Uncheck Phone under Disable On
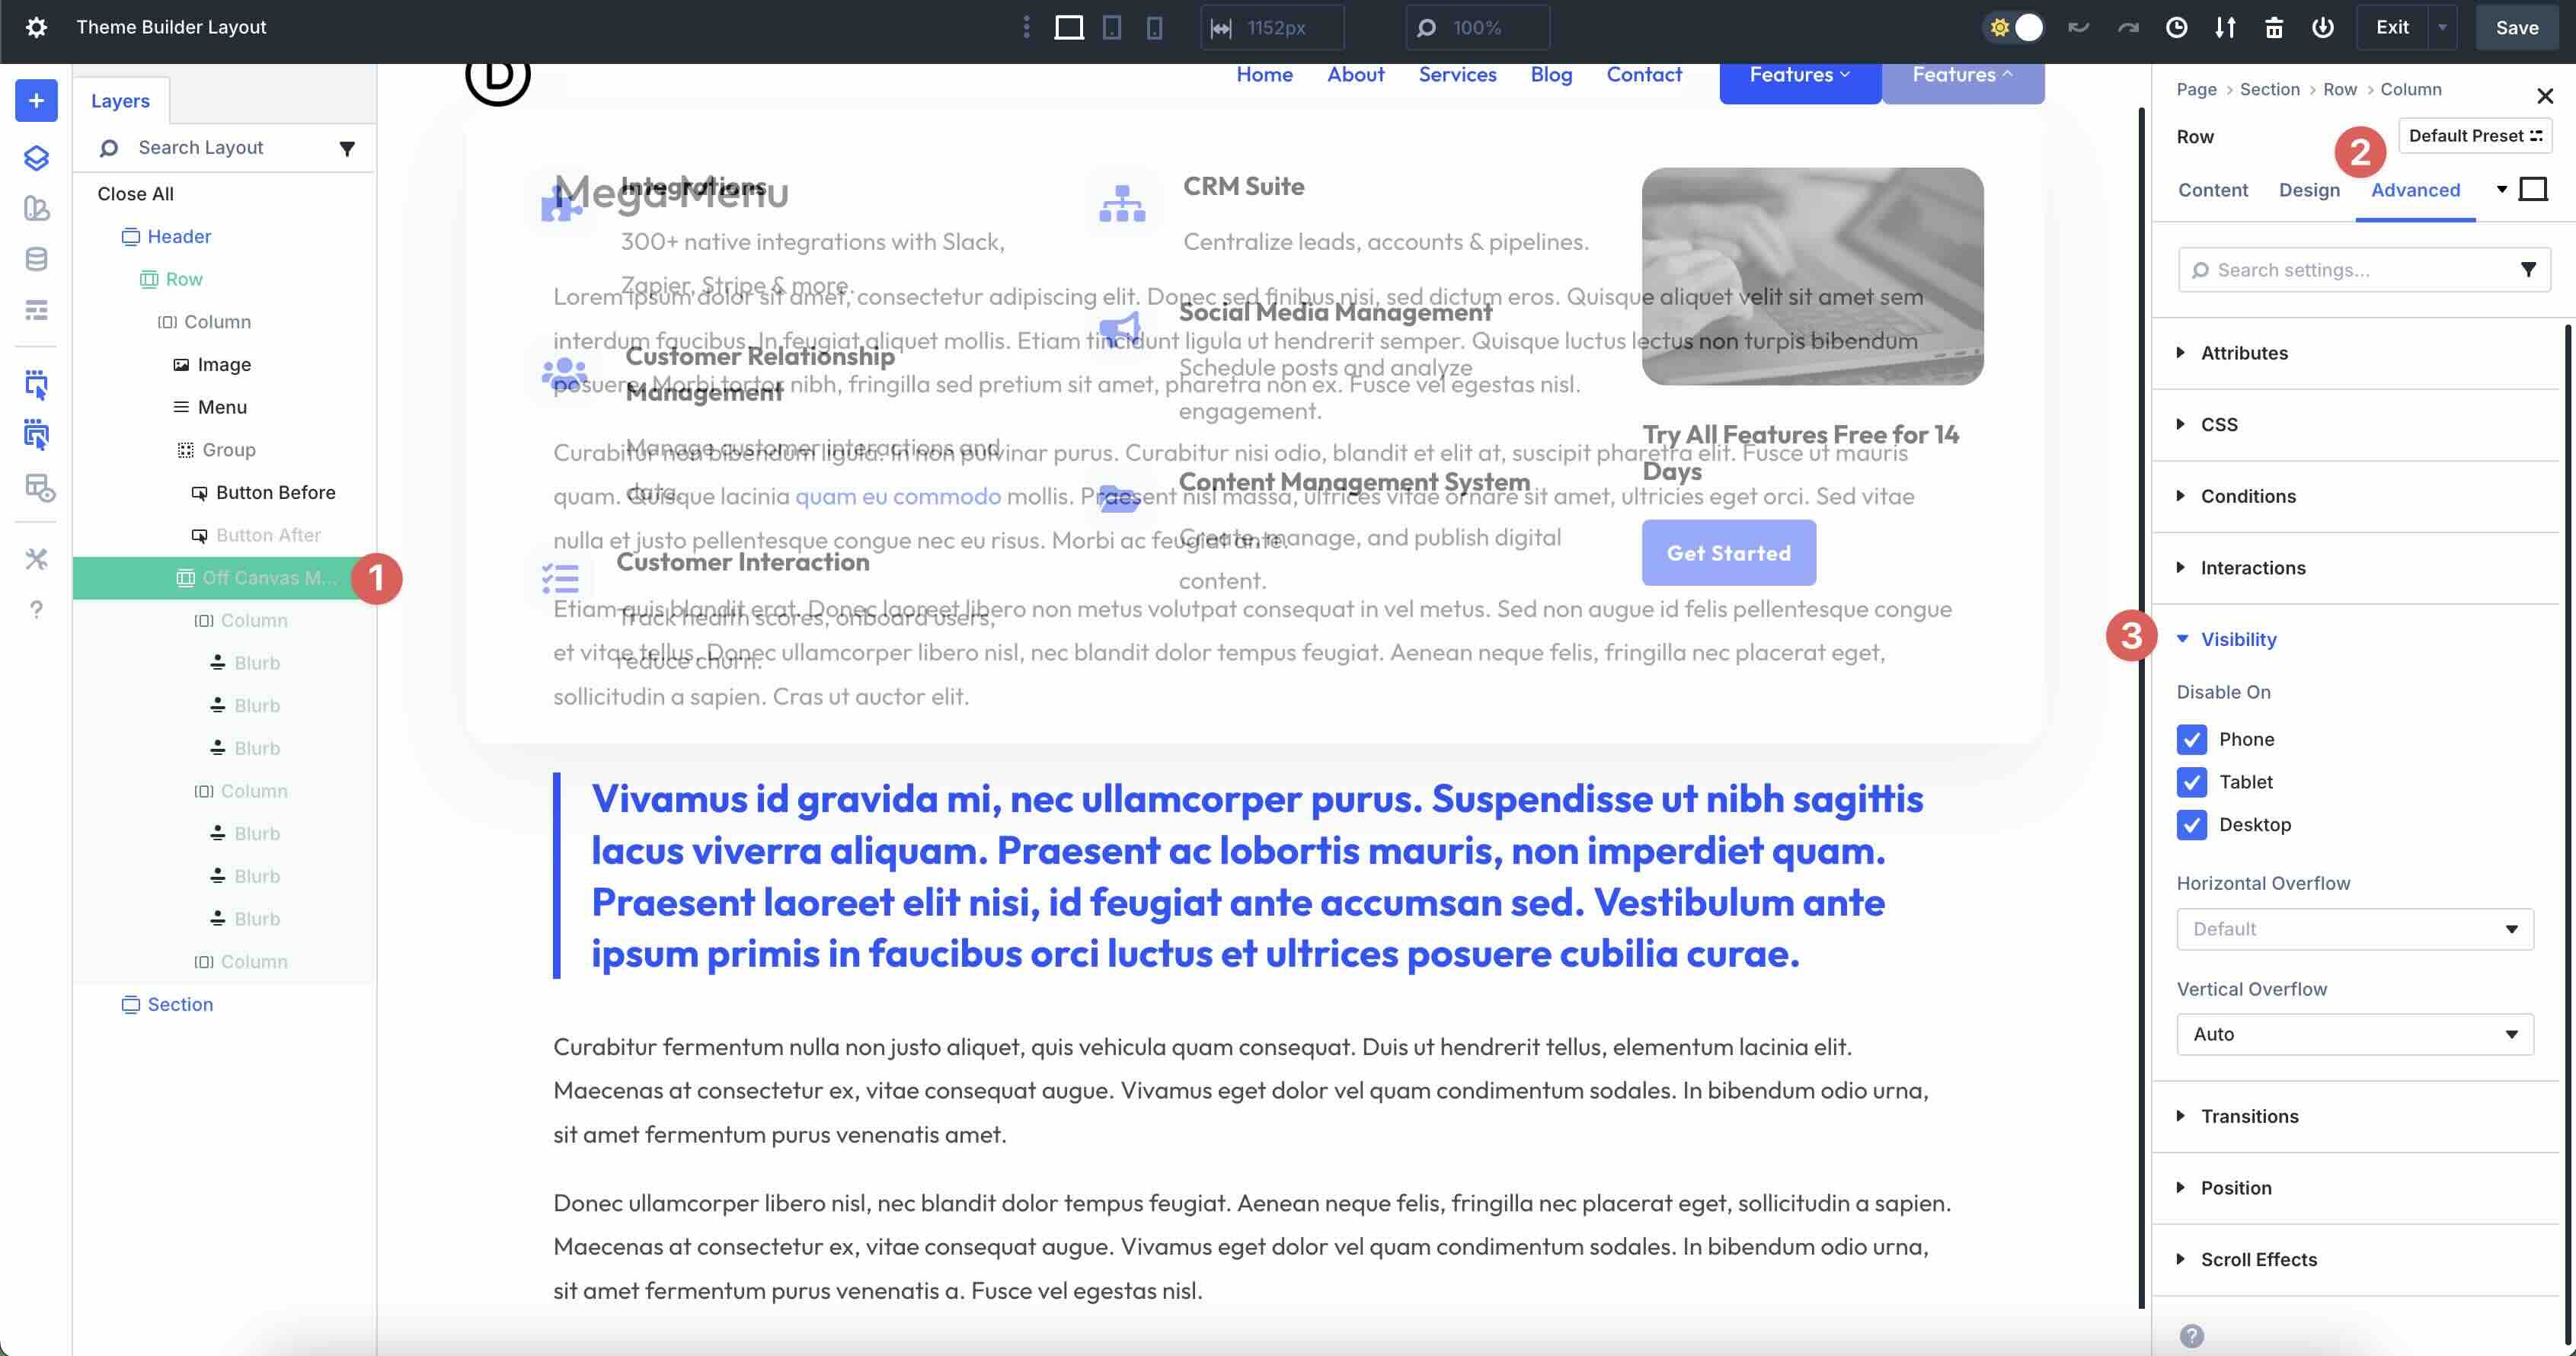The height and width of the screenshot is (1356, 2576). [2192, 739]
